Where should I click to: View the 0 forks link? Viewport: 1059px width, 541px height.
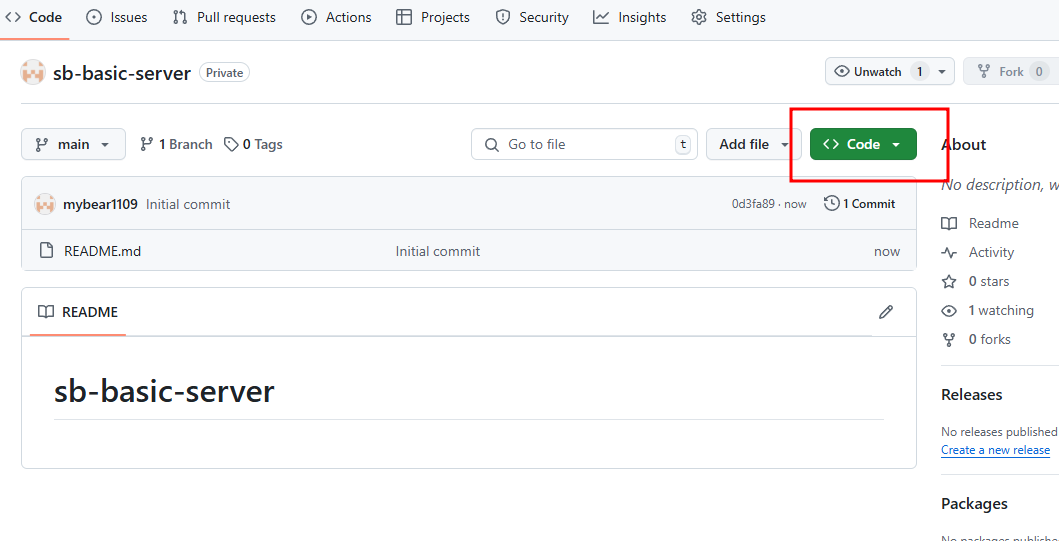[x=976, y=340]
